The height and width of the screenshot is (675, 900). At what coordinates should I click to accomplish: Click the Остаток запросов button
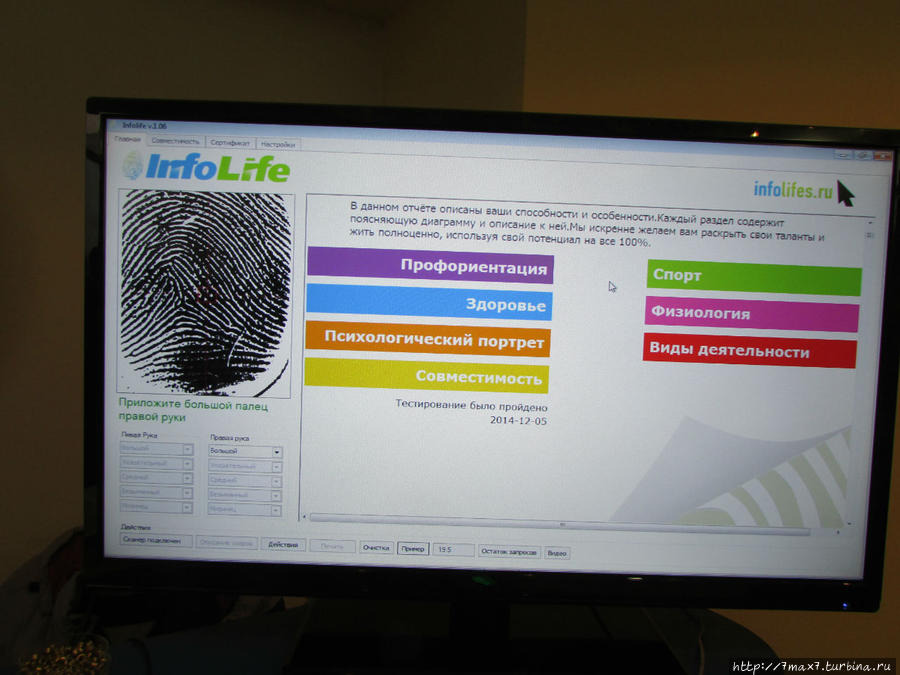click(x=509, y=552)
